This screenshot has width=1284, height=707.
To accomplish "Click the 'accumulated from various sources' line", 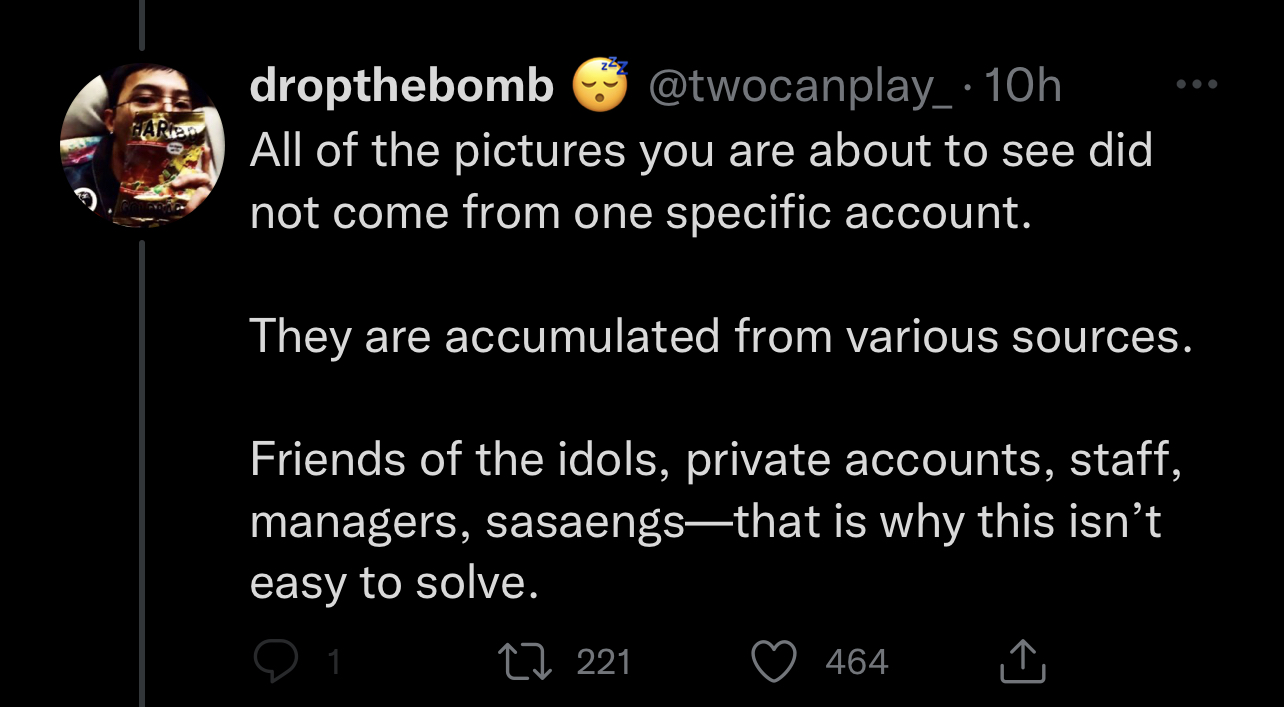I will [x=720, y=336].
